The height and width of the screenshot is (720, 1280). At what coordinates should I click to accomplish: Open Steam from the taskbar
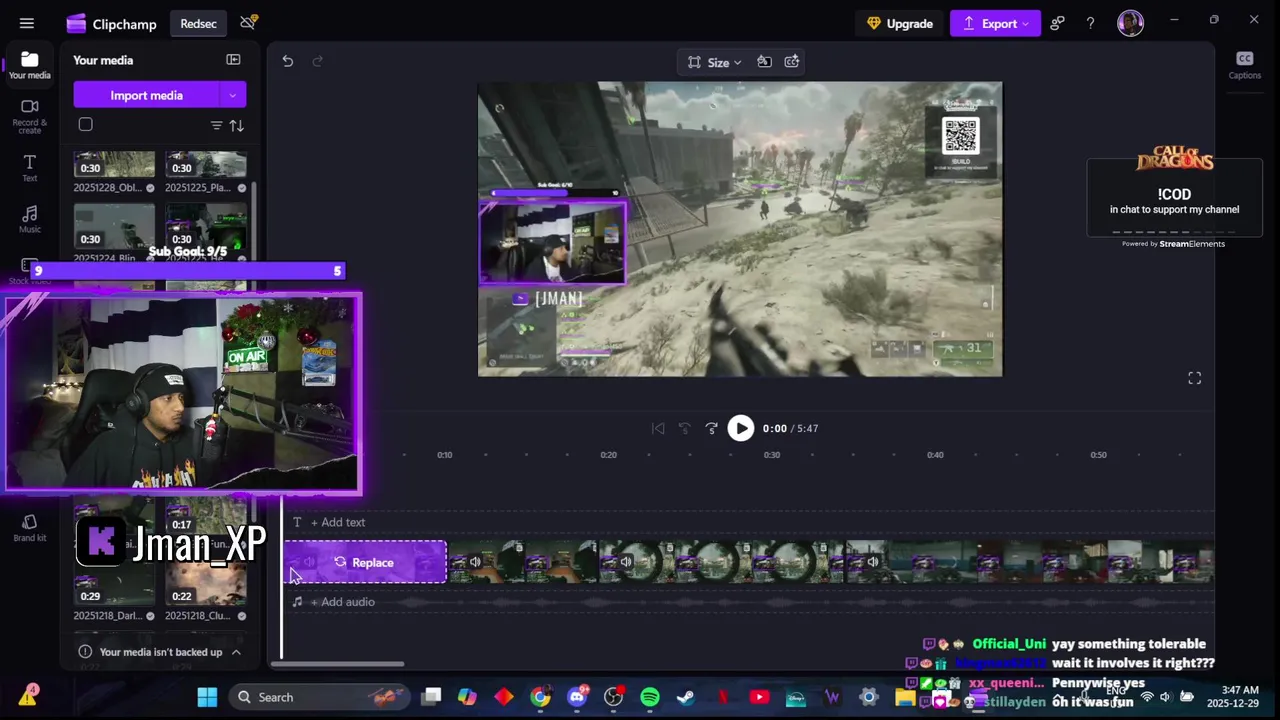pyautogui.click(x=686, y=697)
